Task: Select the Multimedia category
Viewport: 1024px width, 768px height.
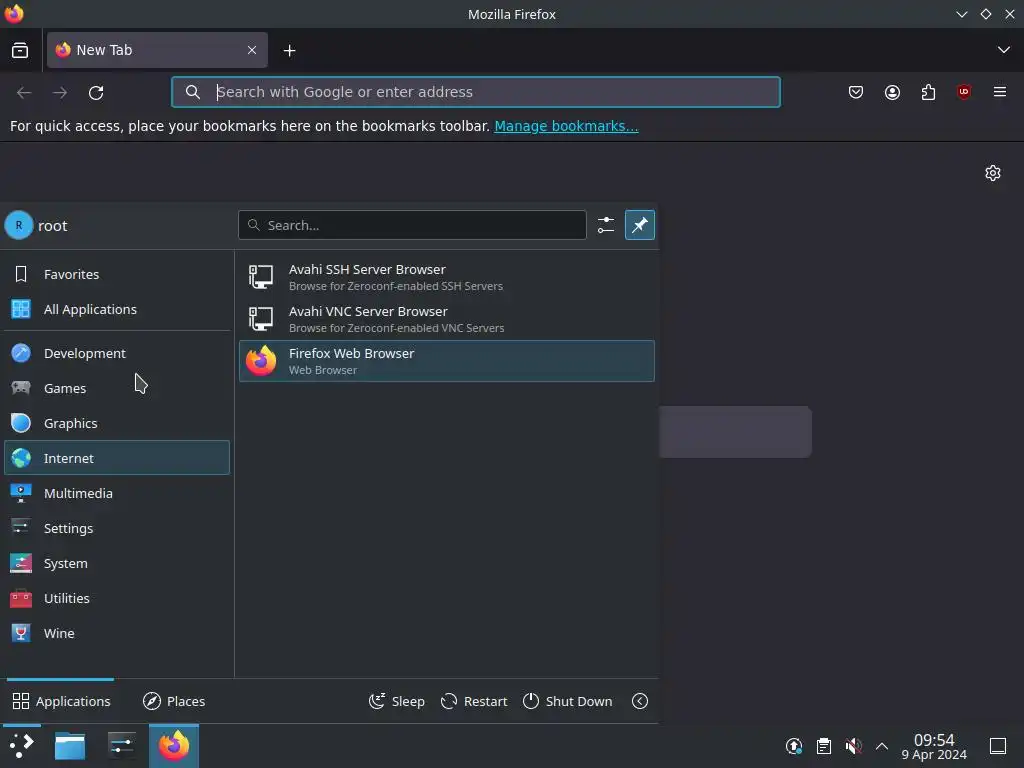Action: [x=117, y=493]
